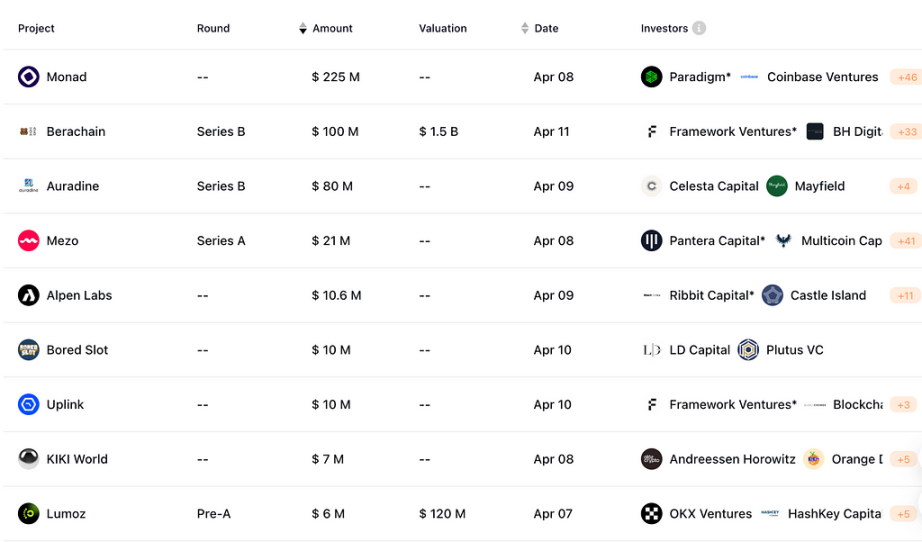Click the Round column header
922x542 pixels.
pos(213,28)
